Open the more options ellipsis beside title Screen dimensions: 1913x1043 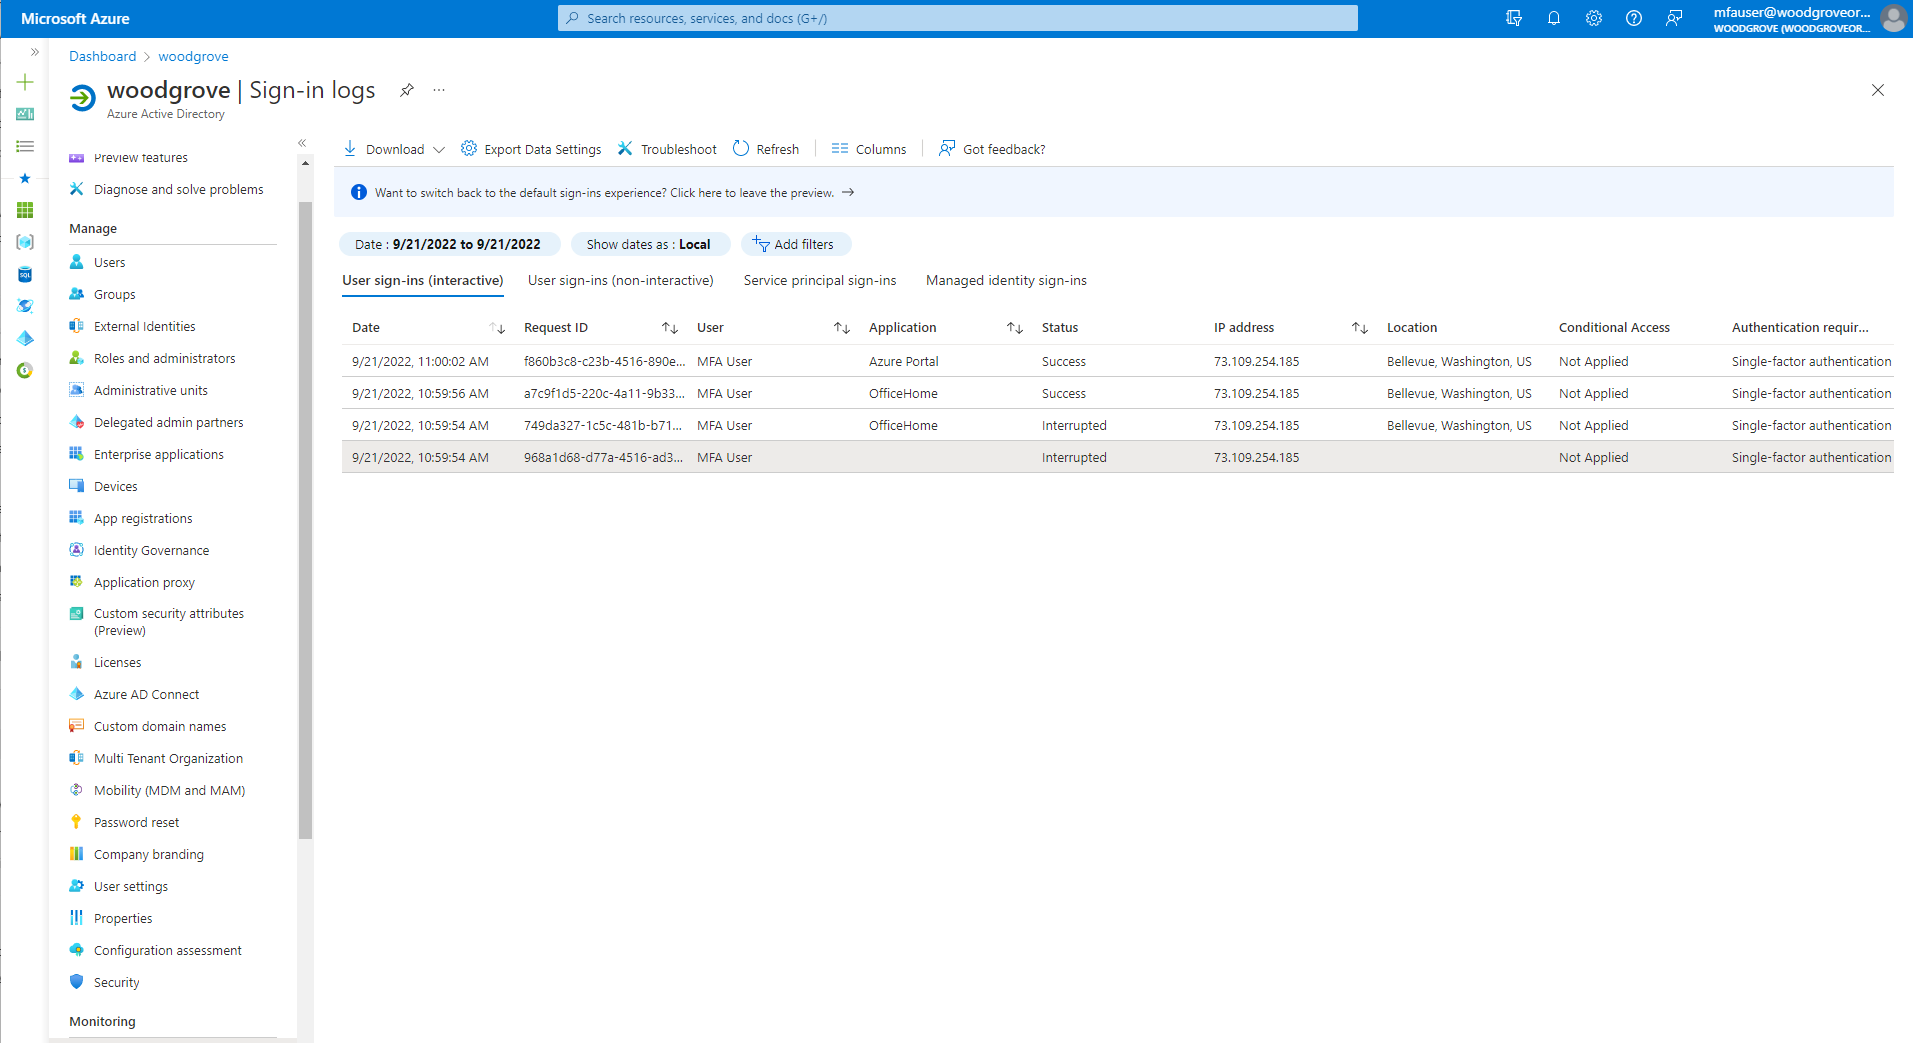(439, 90)
